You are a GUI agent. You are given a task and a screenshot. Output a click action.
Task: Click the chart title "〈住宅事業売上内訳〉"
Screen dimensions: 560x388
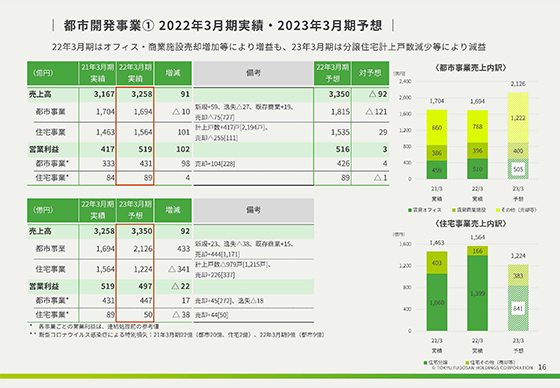point(471,224)
